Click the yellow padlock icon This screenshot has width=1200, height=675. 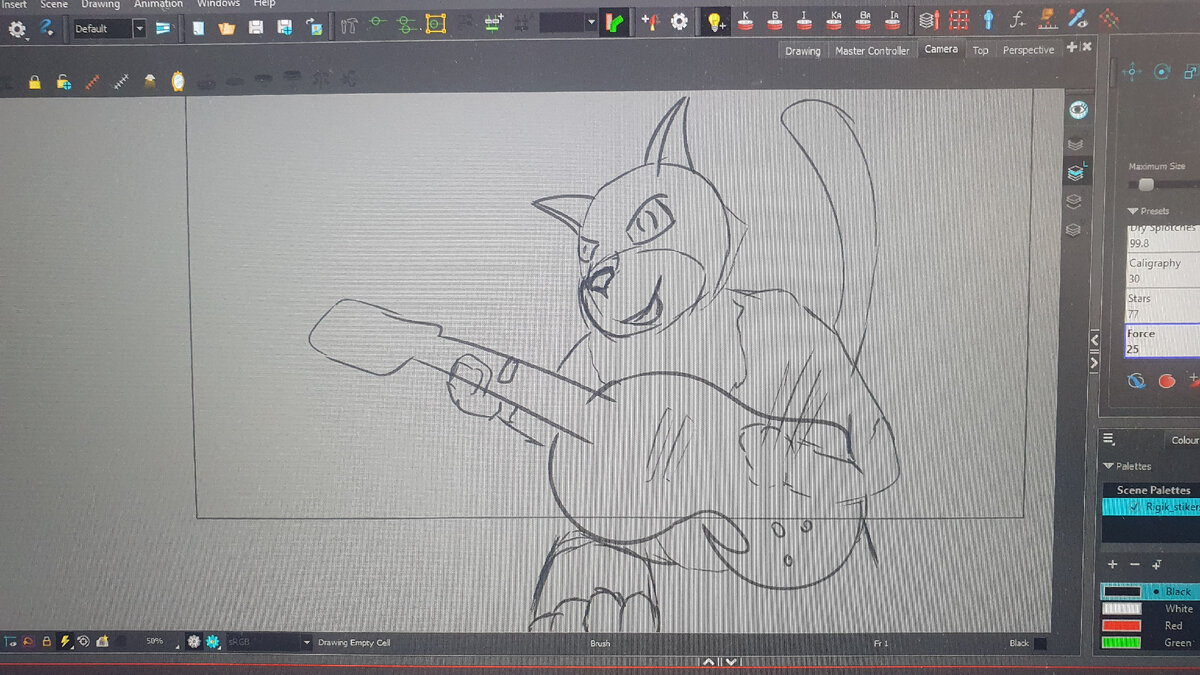pyautogui.click(x=34, y=83)
